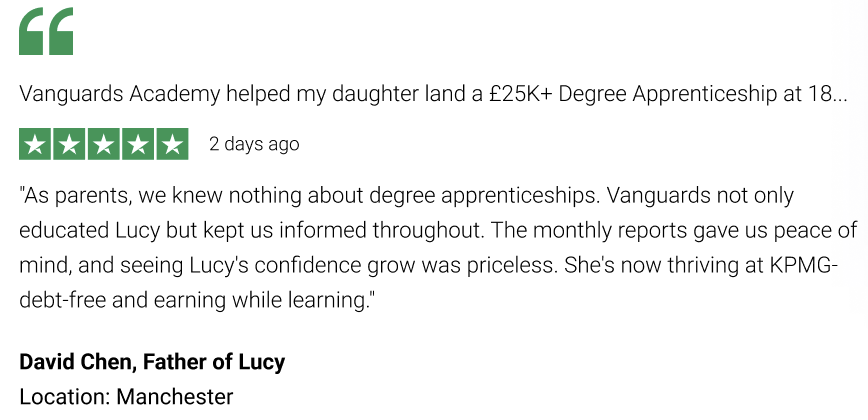Click the second green rating star
Image resolution: width=868 pixels, height=420 pixels.
(x=69, y=144)
